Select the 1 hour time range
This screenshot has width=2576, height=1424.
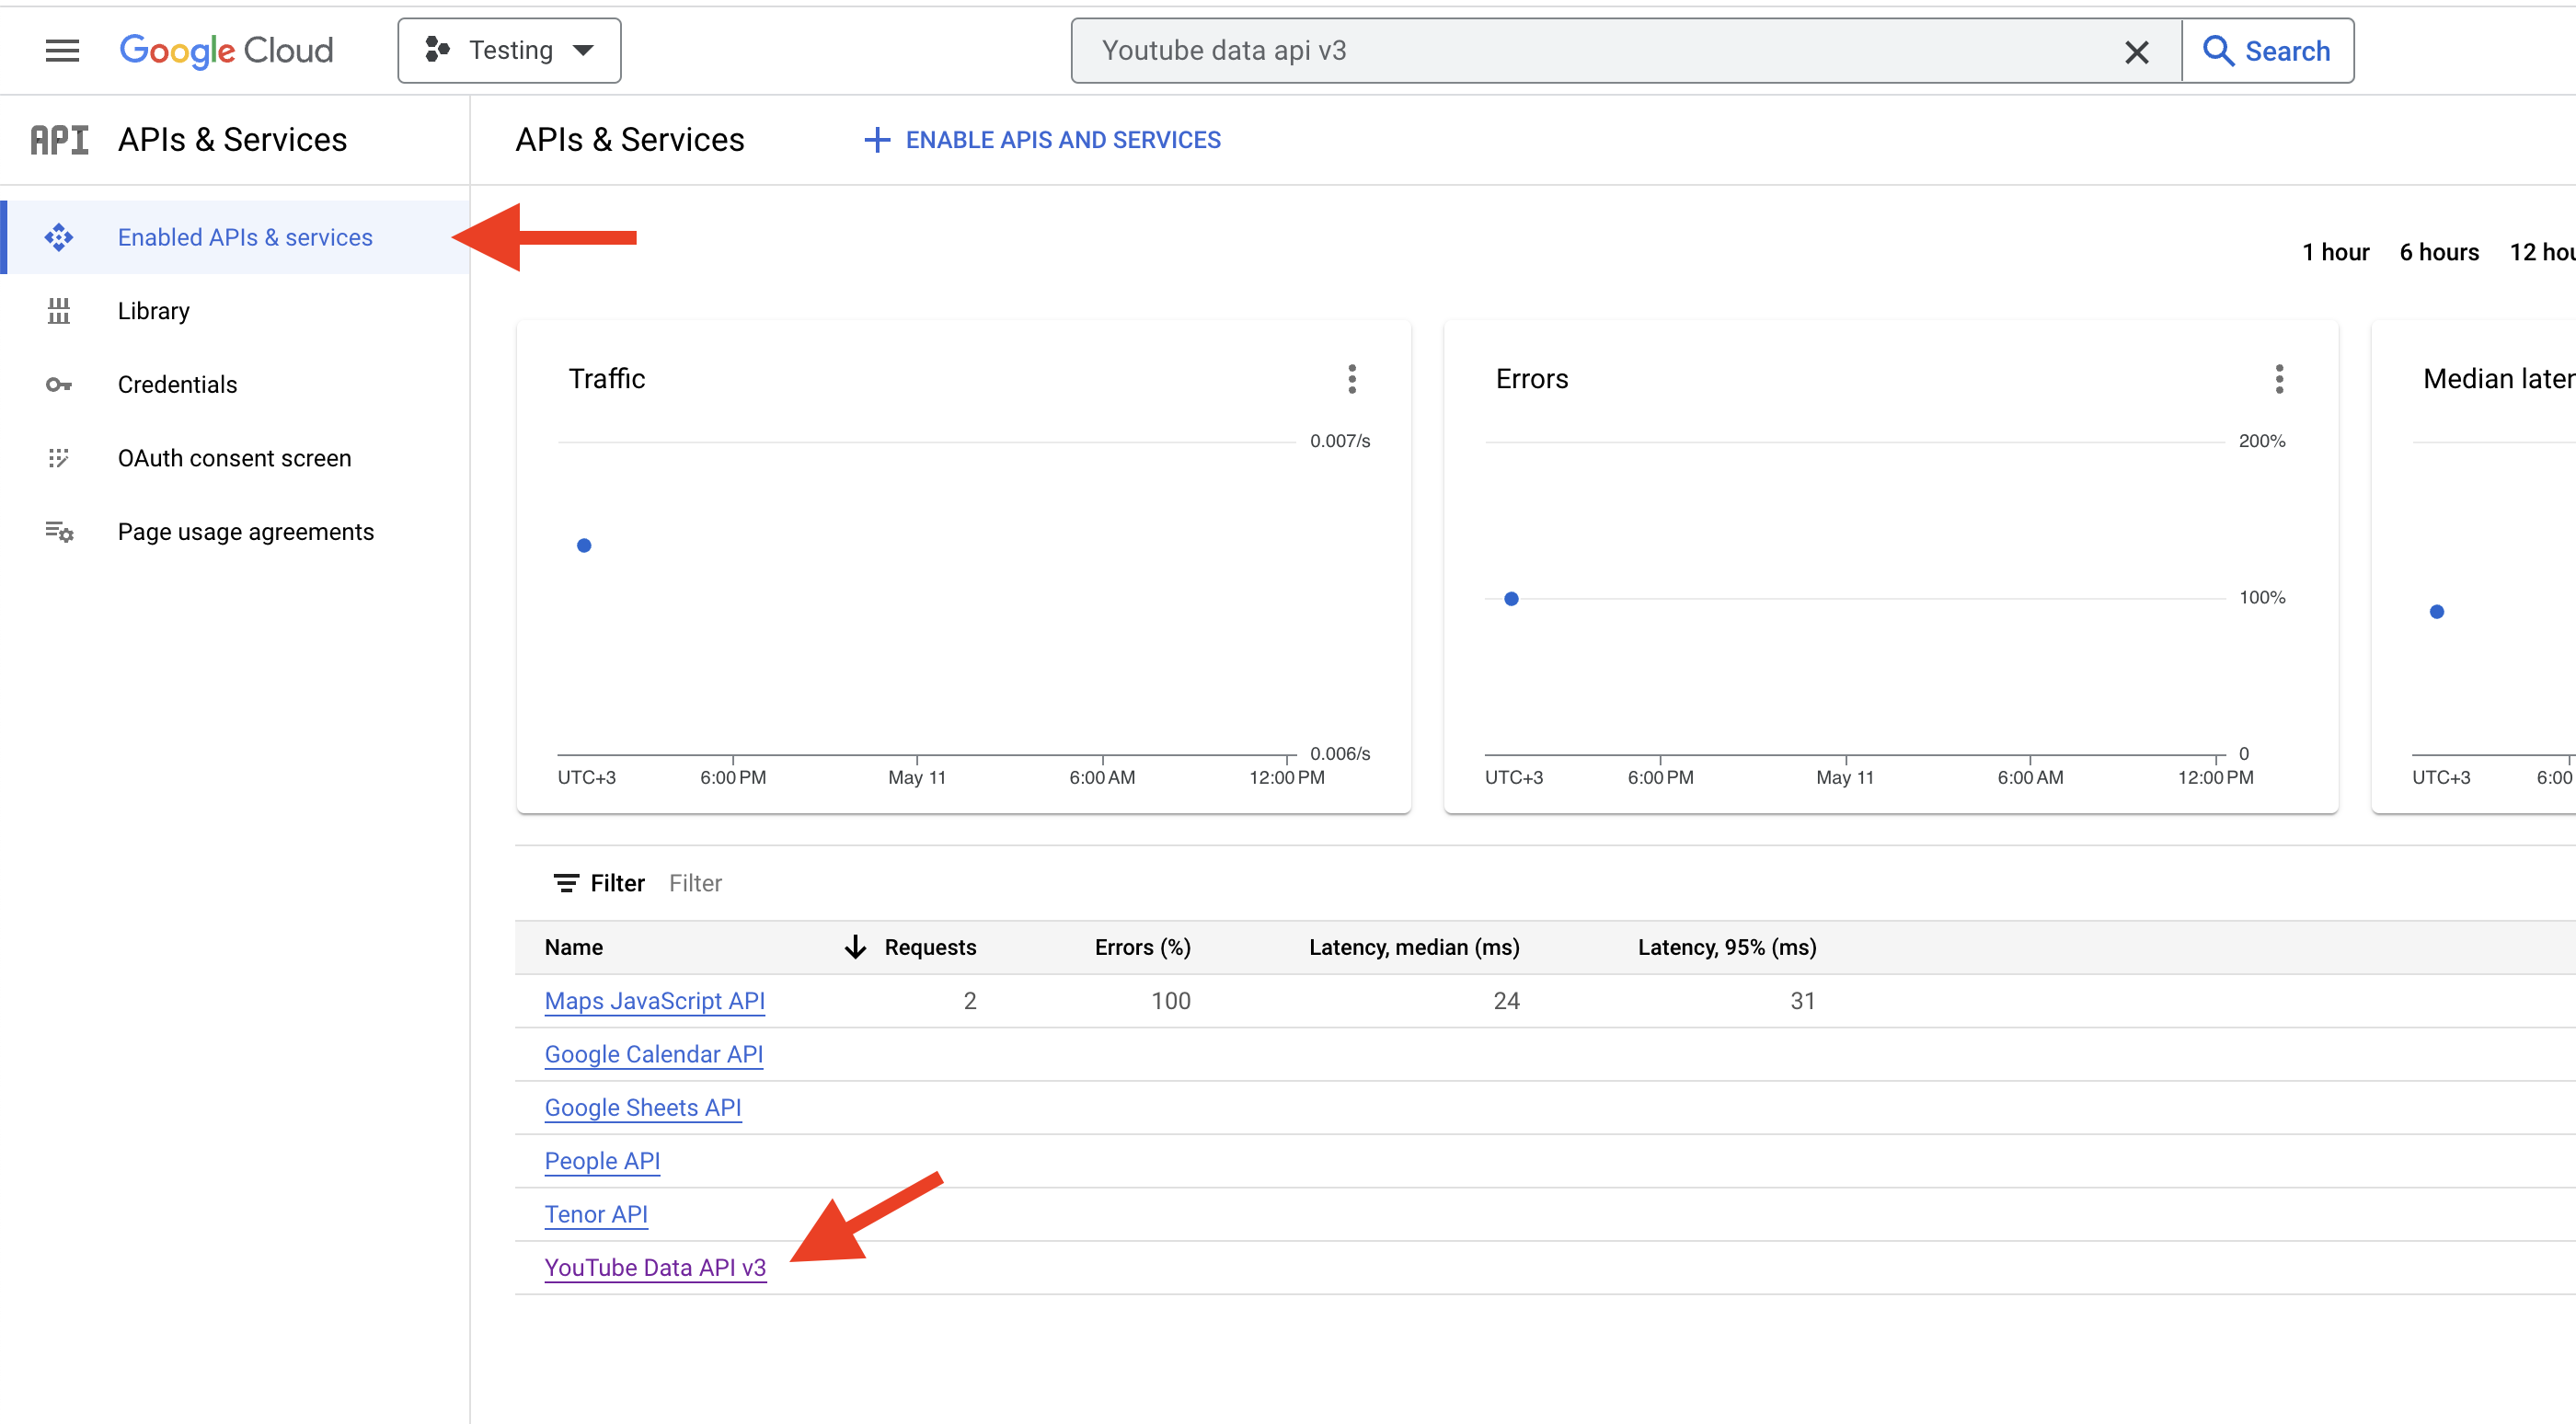tap(2335, 252)
